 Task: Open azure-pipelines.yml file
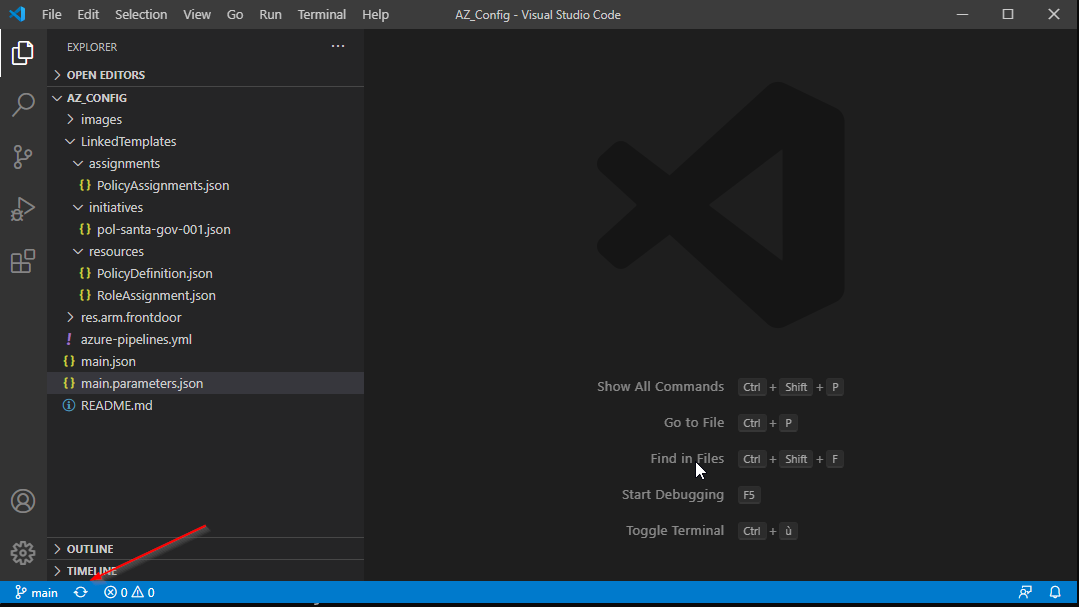click(x=136, y=339)
